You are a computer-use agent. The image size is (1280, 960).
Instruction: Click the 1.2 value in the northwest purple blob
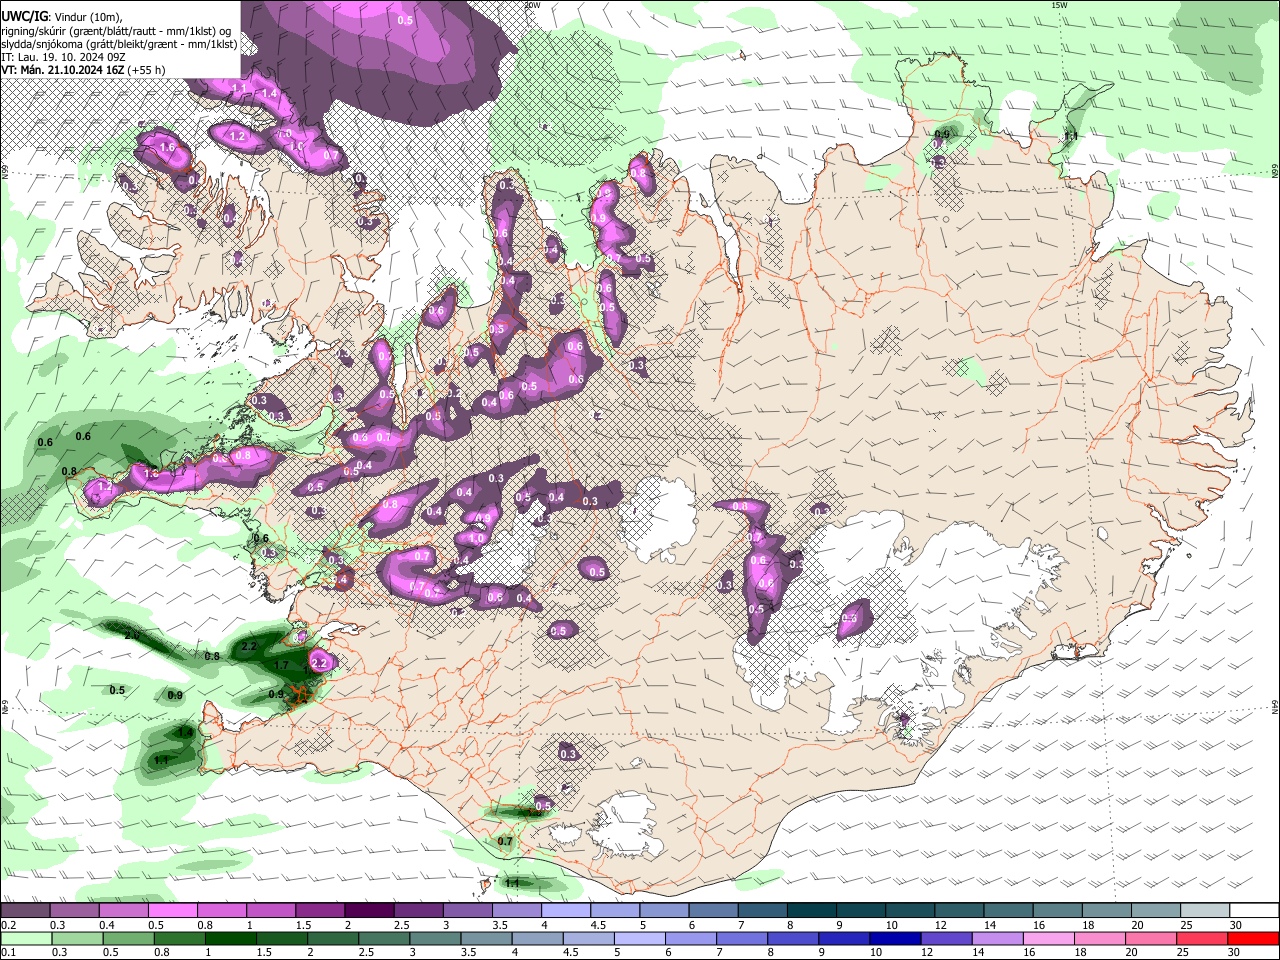(x=238, y=136)
